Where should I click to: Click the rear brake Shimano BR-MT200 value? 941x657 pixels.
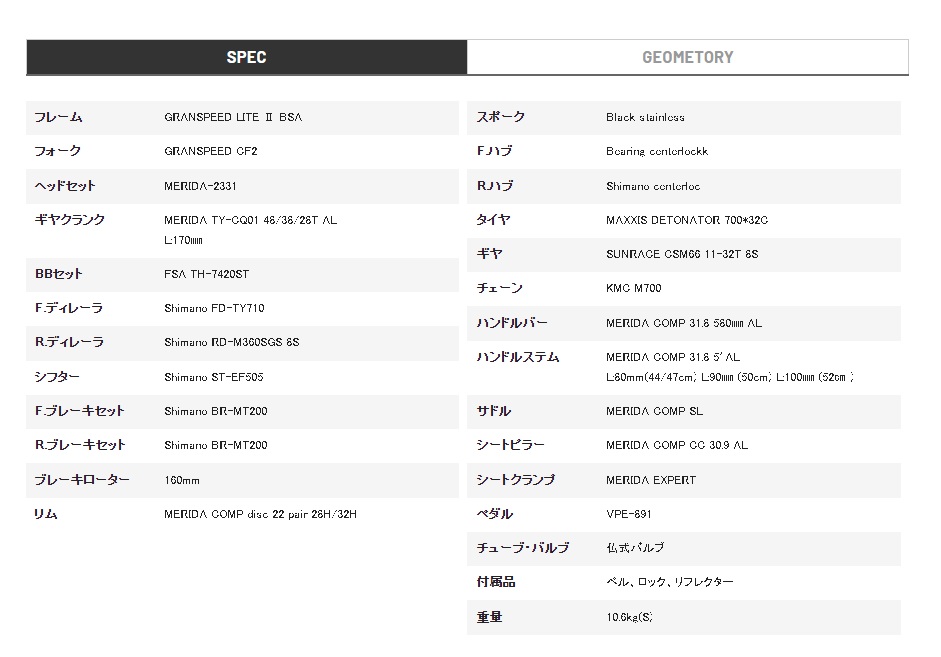(216, 445)
